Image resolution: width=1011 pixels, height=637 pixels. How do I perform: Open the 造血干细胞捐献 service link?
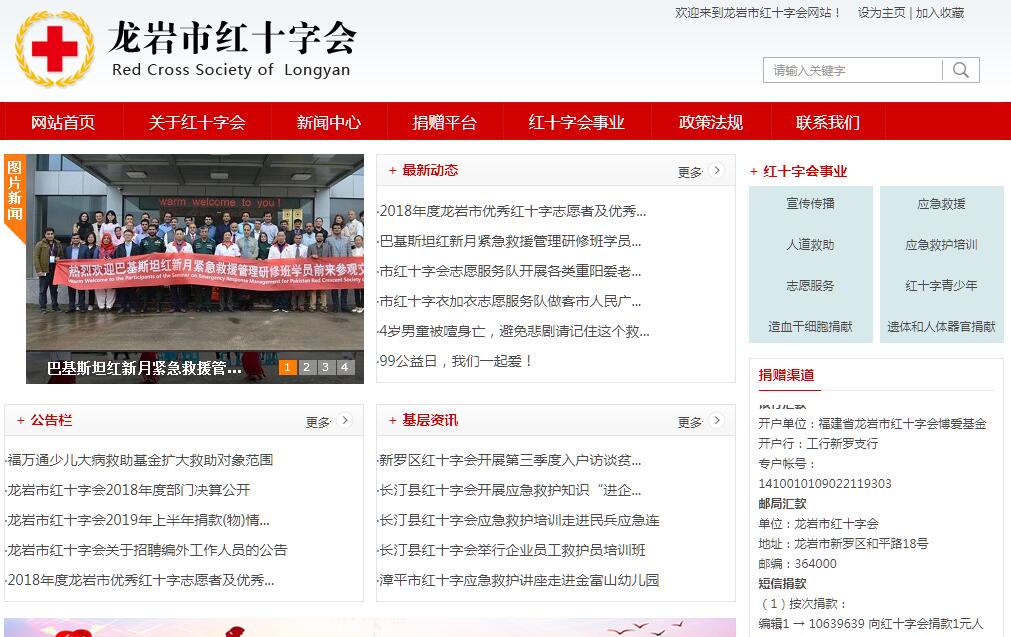tap(810, 326)
